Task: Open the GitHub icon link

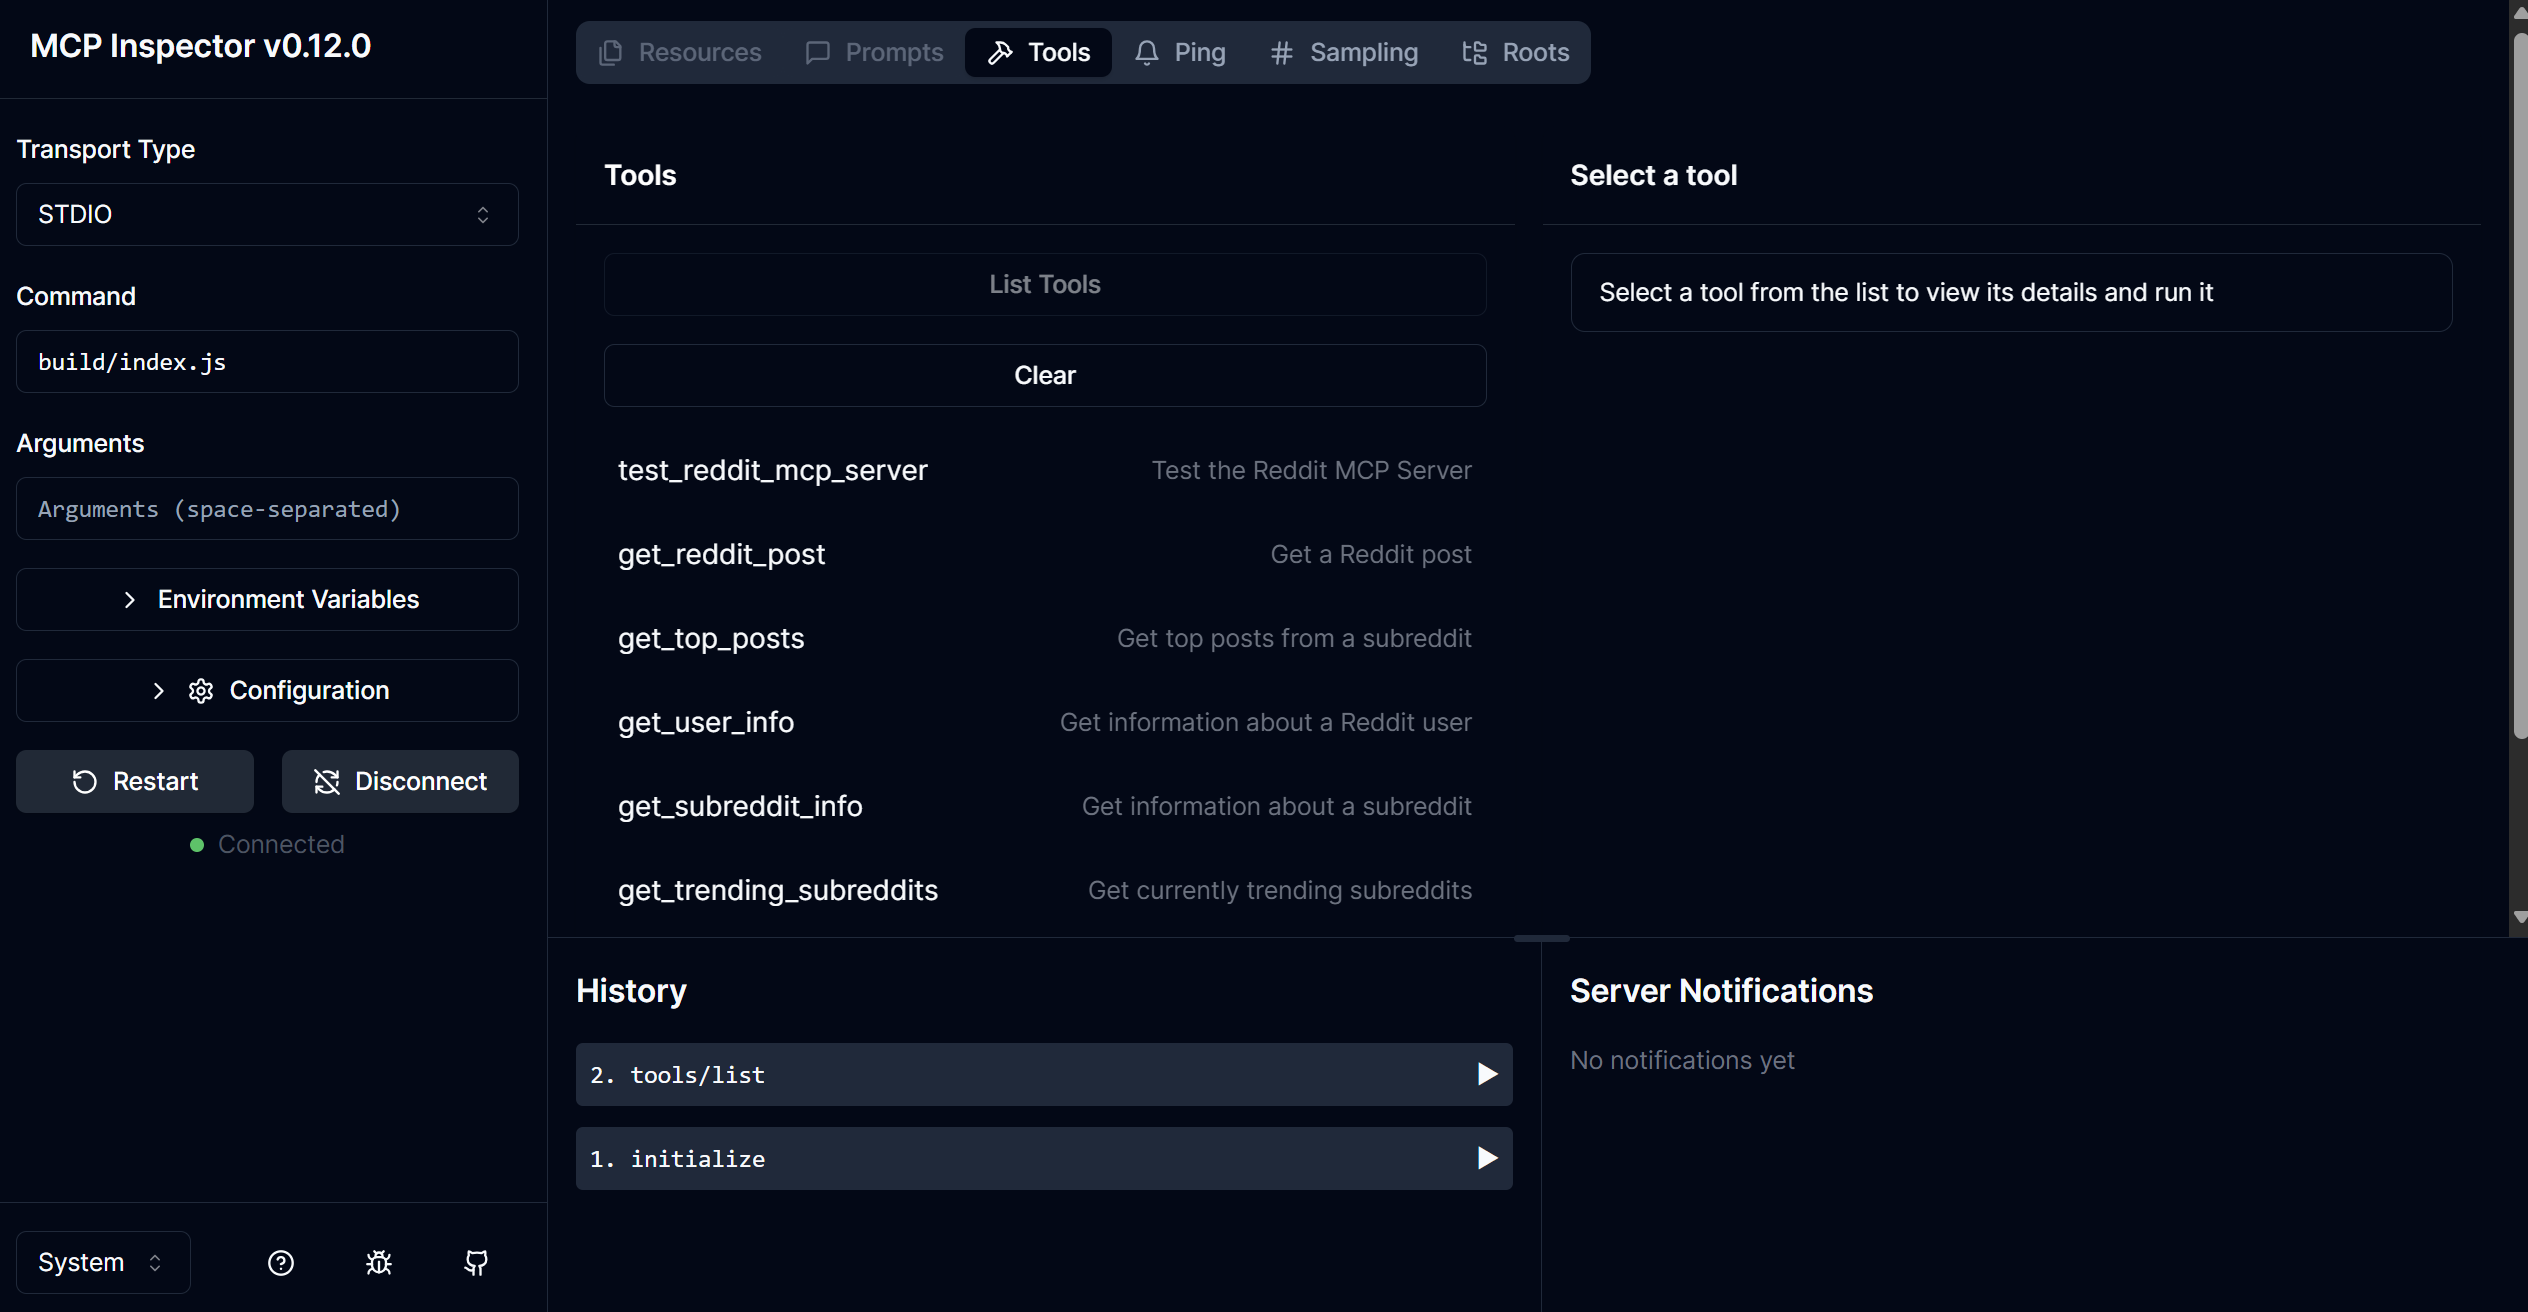Action: tap(476, 1263)
